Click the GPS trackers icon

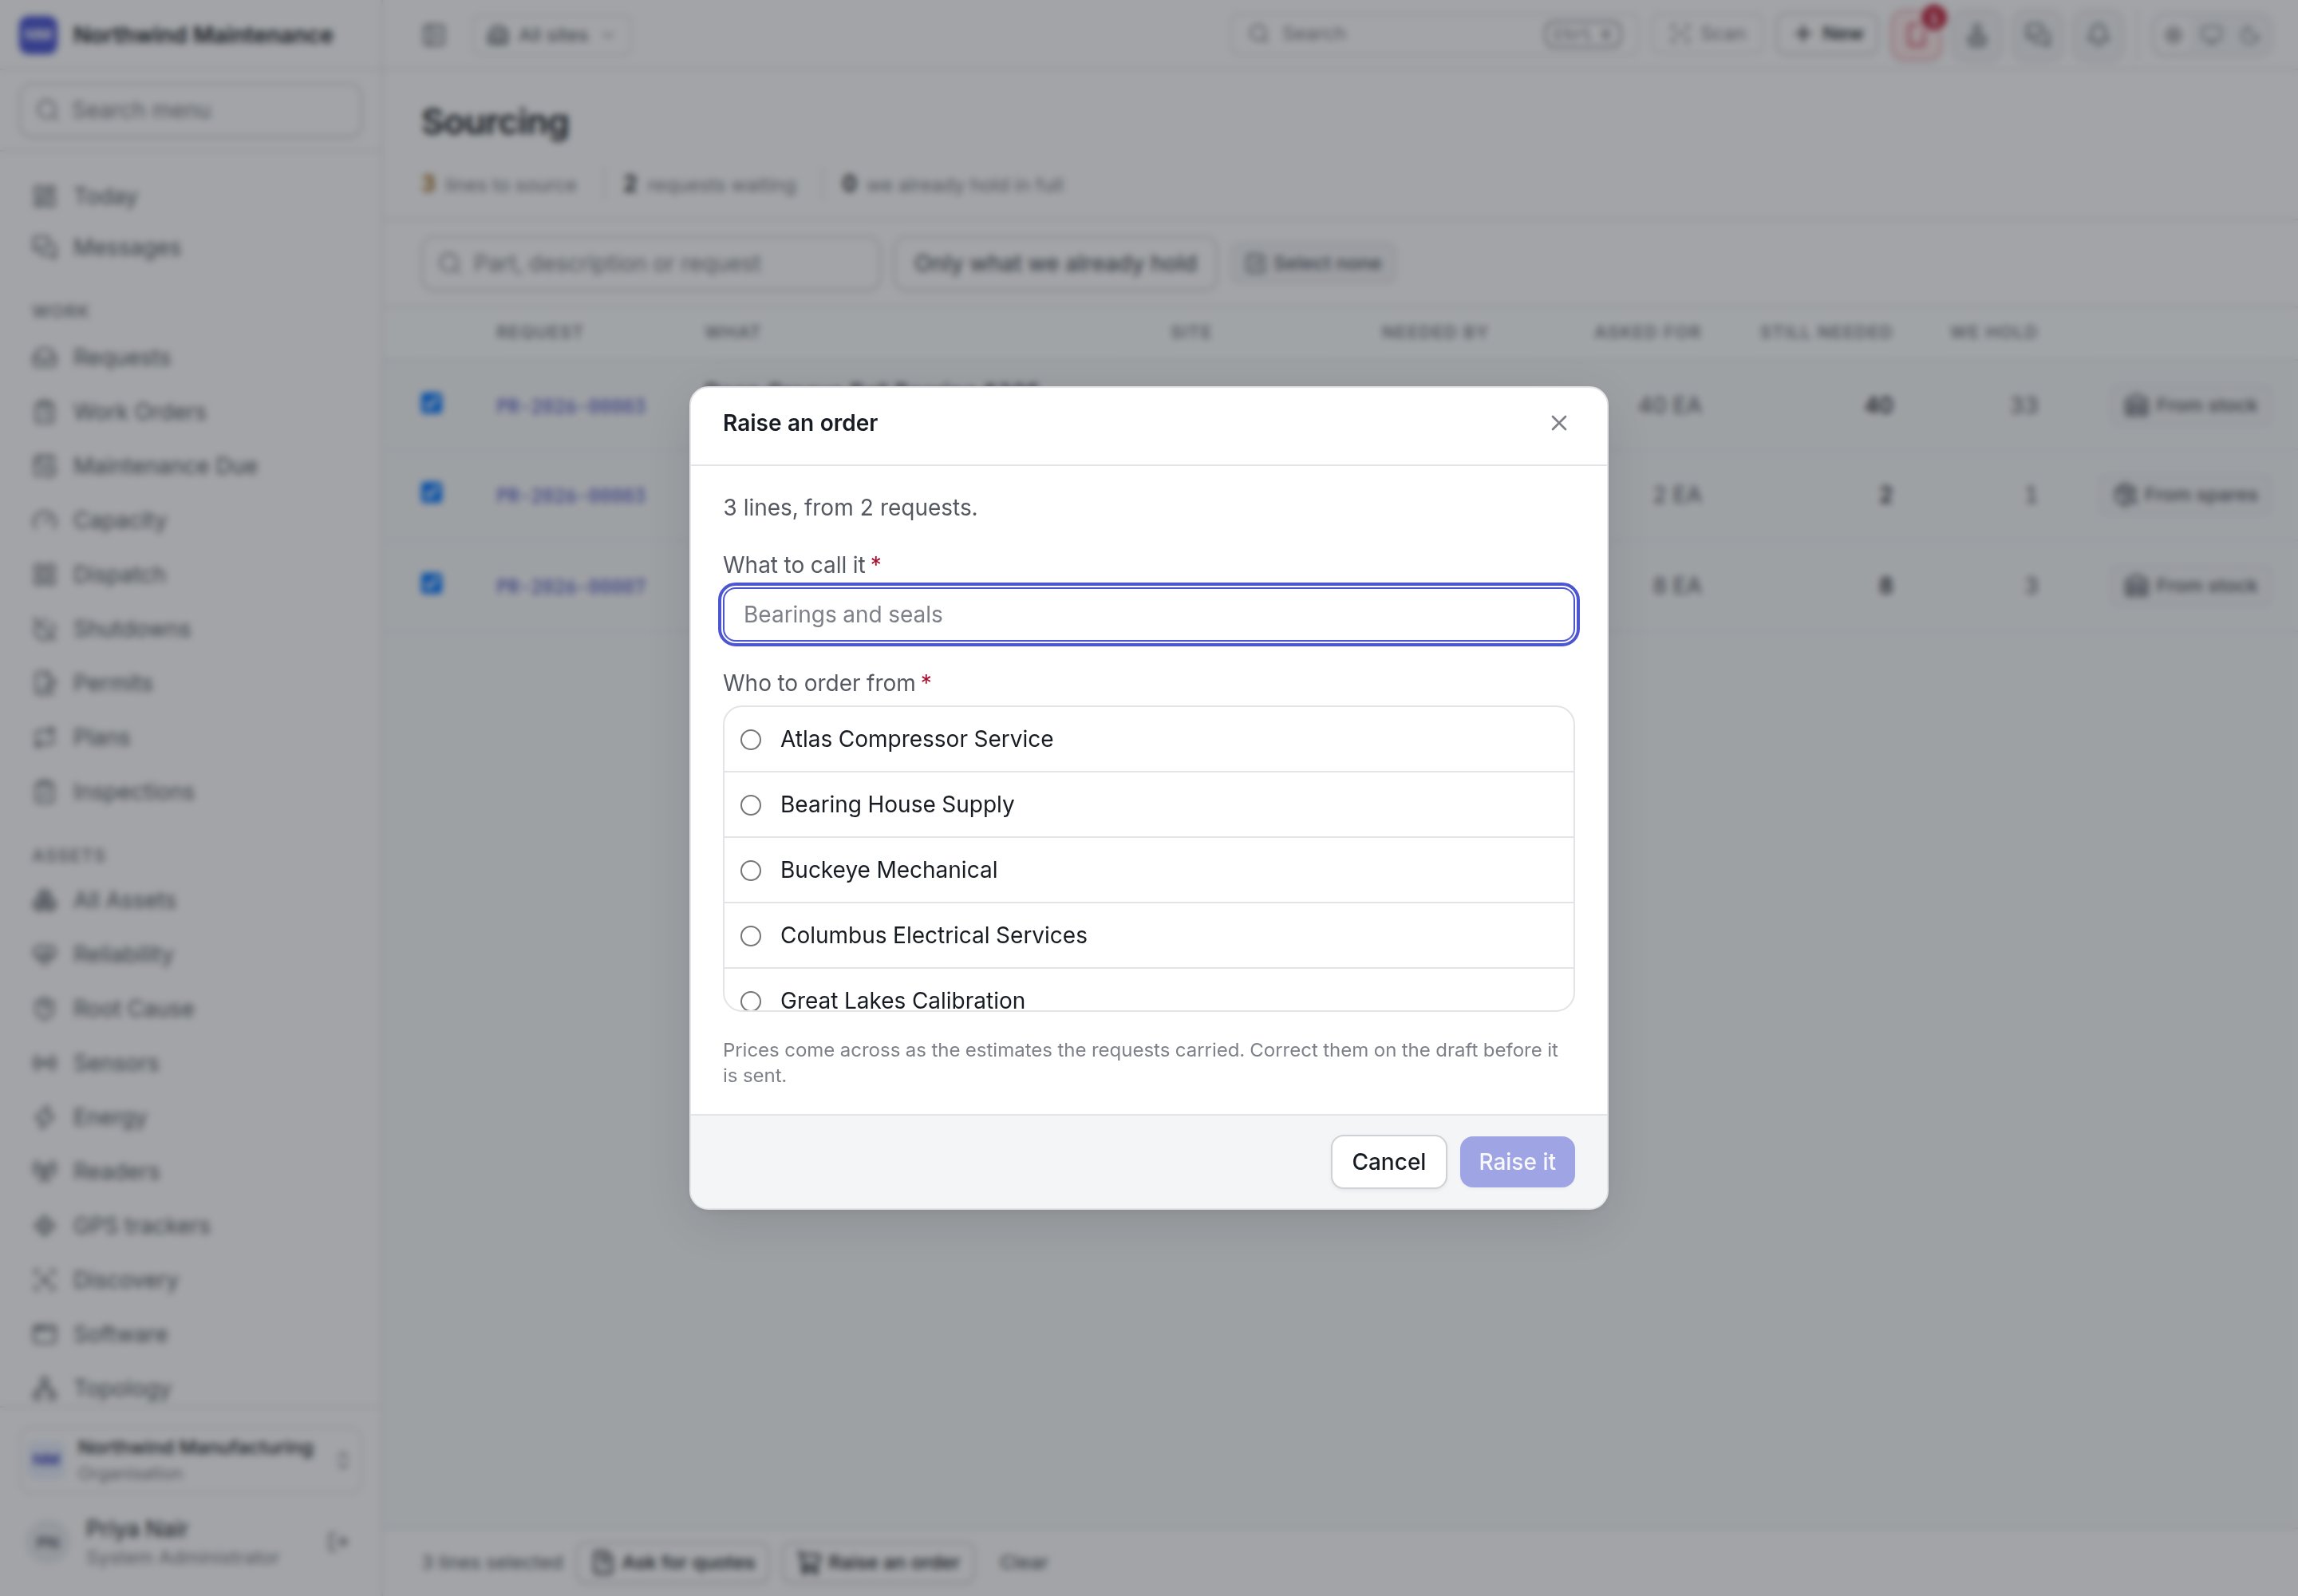tap(44, 1225)
